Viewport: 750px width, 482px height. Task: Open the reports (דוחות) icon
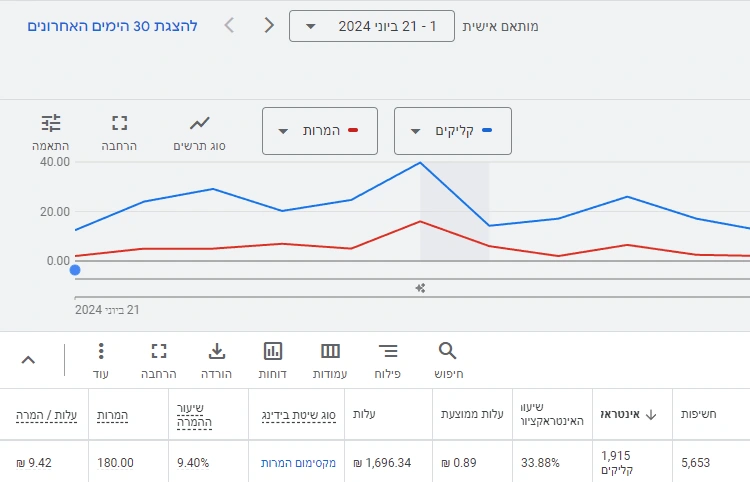click(x=273, y=351)
